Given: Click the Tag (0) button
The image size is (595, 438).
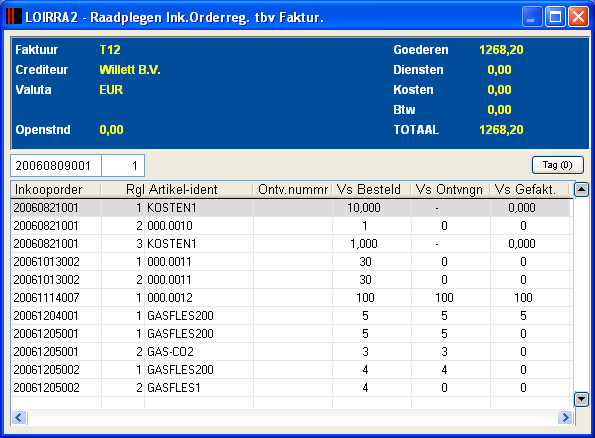Looking at the screenshot, I should 557,165.
